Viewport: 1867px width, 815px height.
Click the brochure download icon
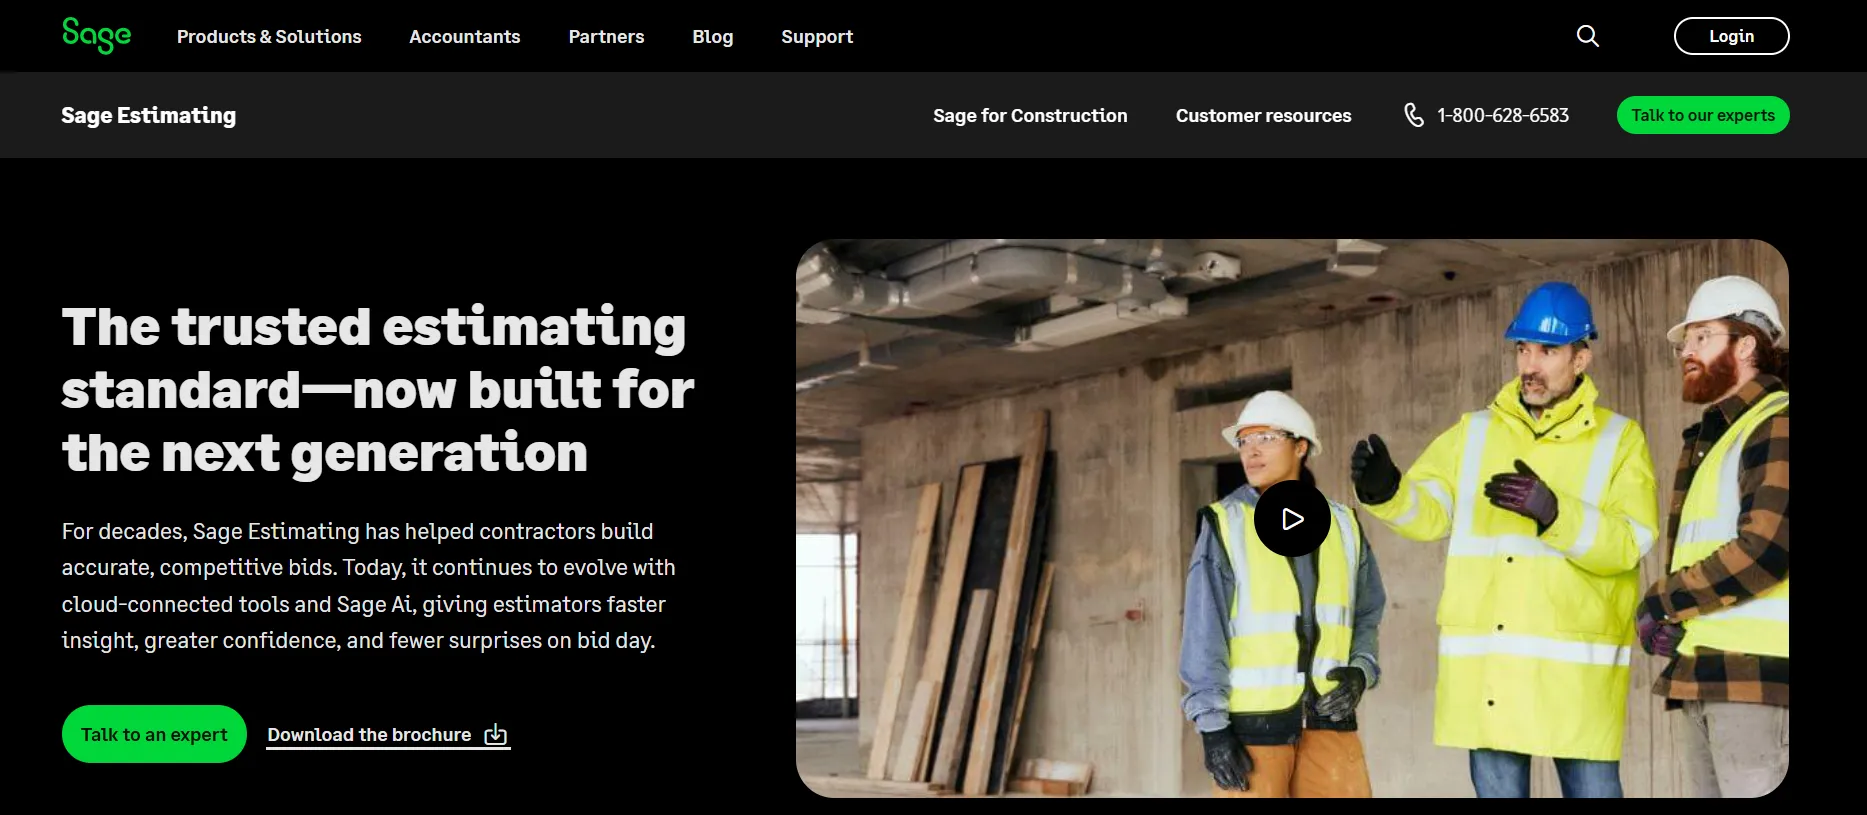pyautogui.click(x=496, y=735)
